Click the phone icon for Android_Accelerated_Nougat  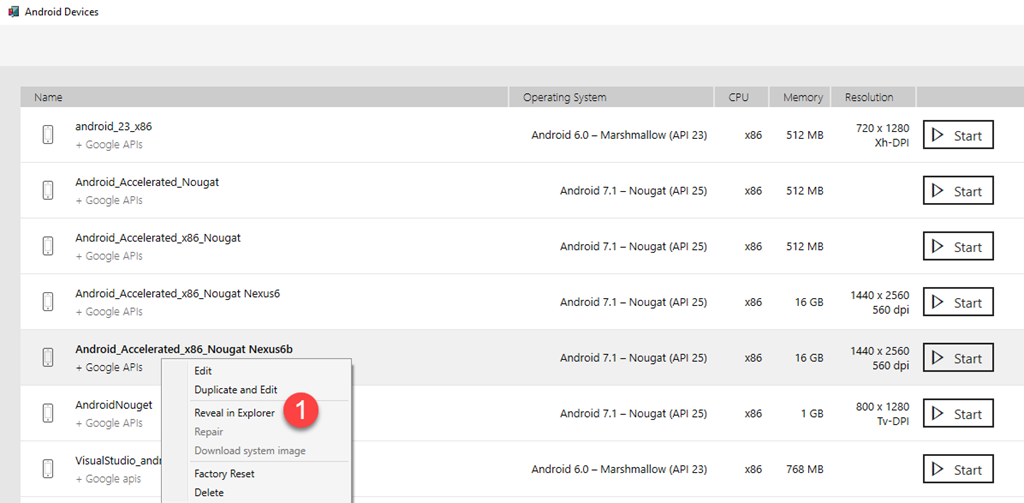click(x=48, y=190)
